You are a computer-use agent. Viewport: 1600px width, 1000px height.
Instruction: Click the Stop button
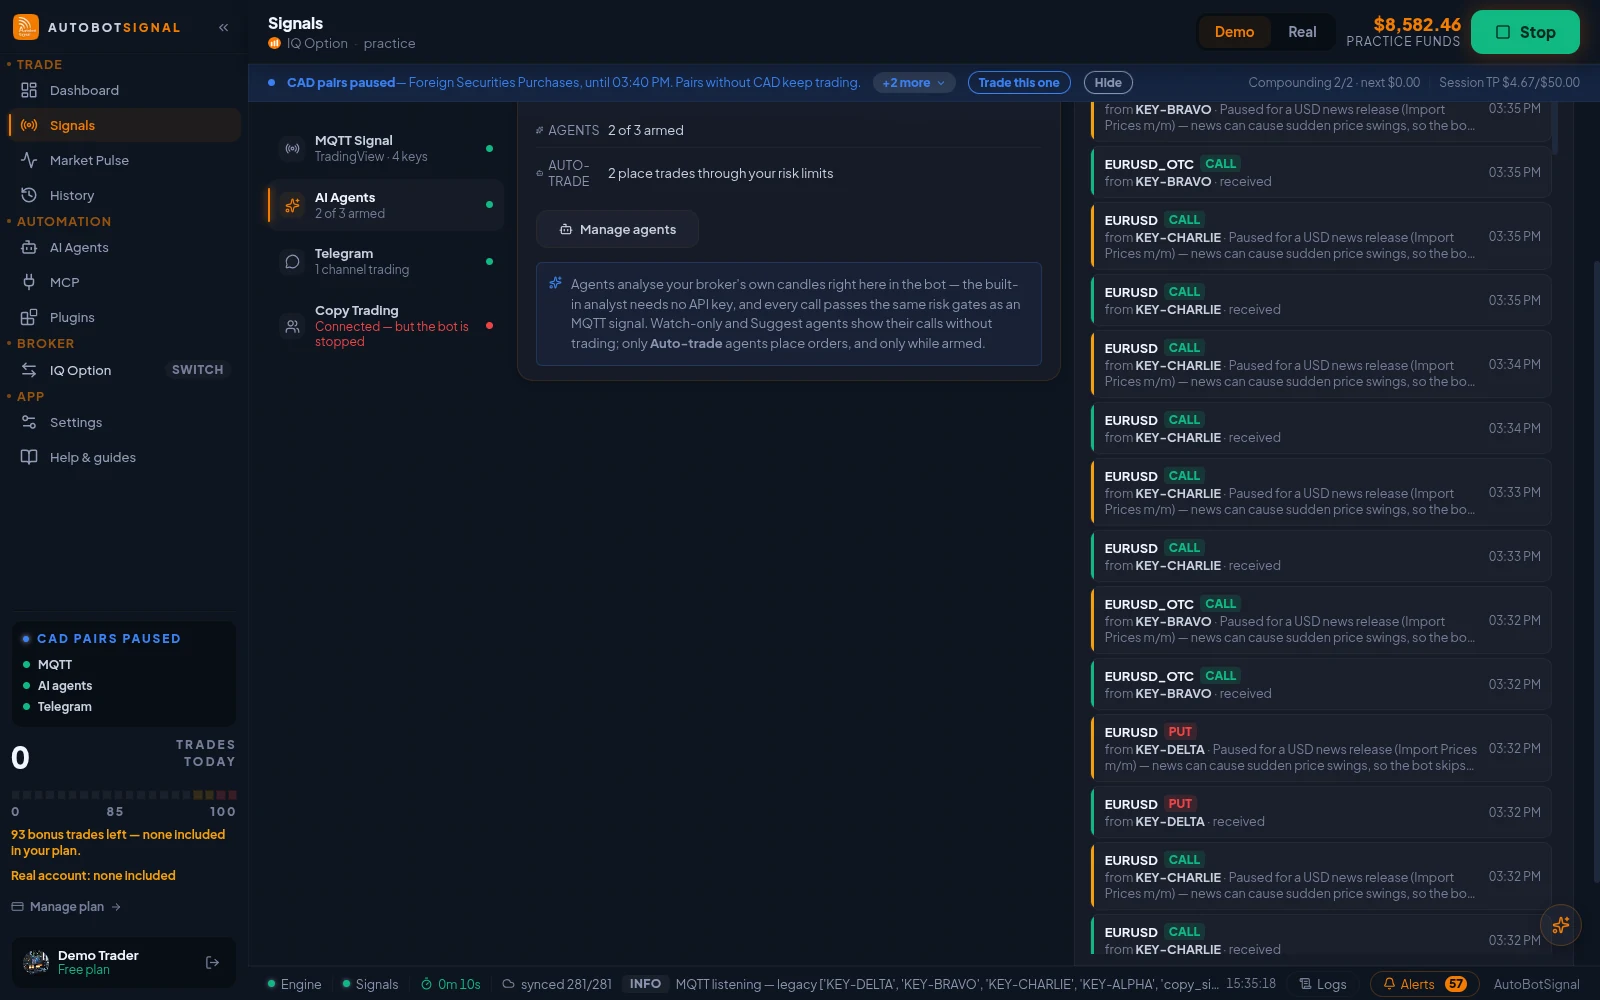pyautogui.click(x=1525, y=32)
